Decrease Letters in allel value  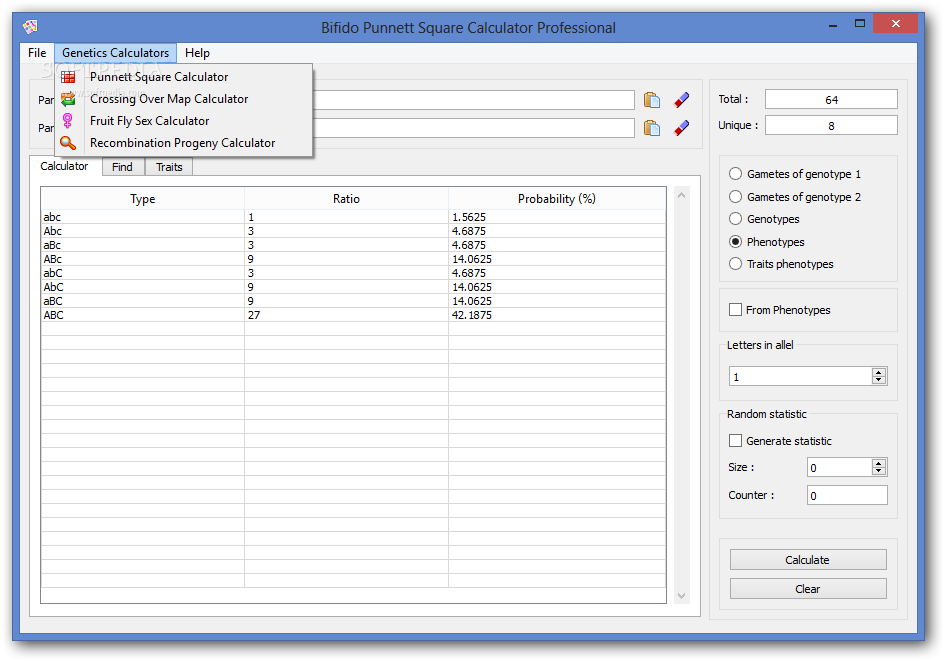(x=879, y=380)
